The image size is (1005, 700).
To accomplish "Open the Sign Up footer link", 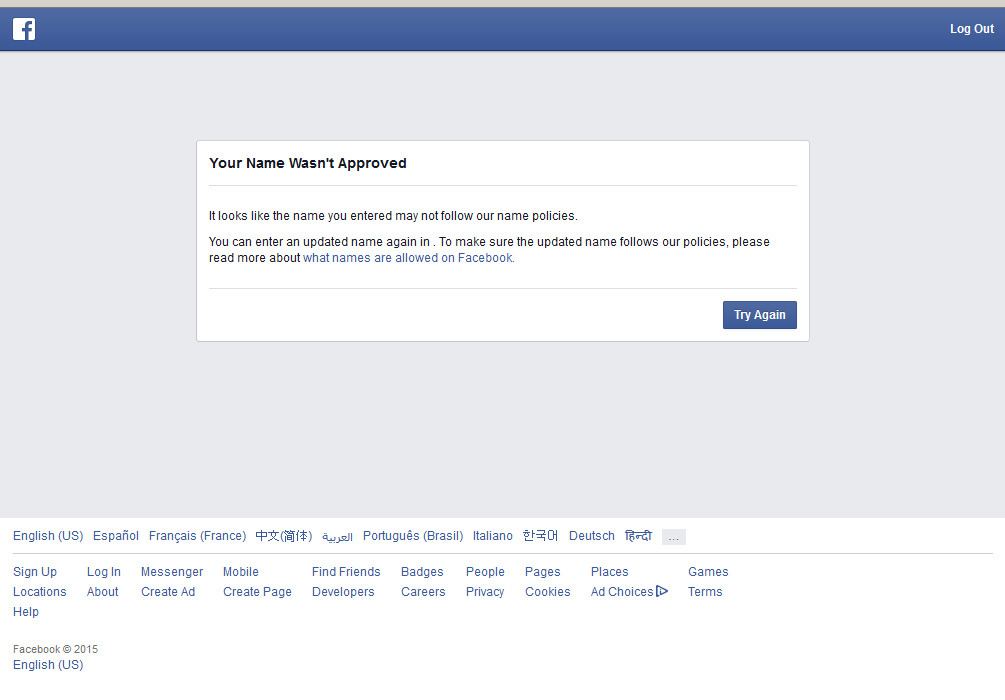I will pos(35,572).
